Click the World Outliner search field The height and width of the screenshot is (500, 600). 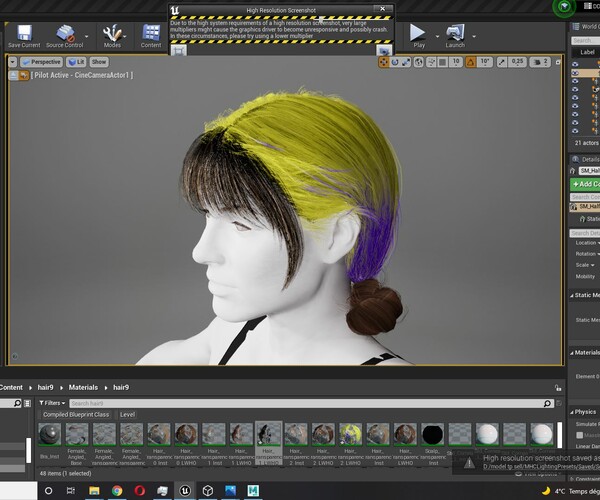click(x=585, y=40)
